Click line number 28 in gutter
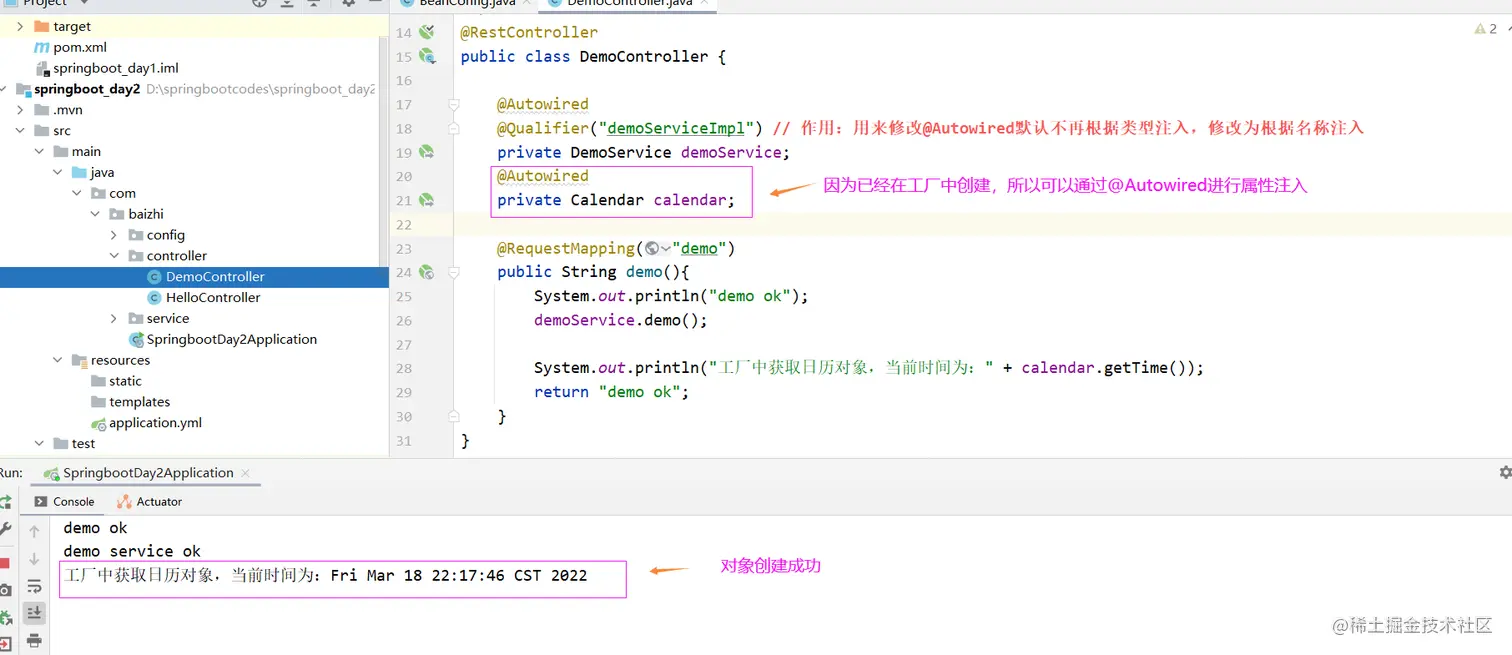Viewport: 1512px width, 655px height. tap(404, 368)
